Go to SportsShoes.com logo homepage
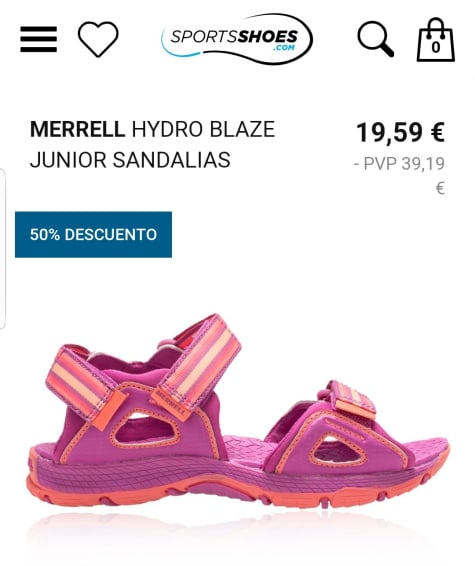Image resolution: width=475 pixels, height=566 pixels. (x=237, y=39)
